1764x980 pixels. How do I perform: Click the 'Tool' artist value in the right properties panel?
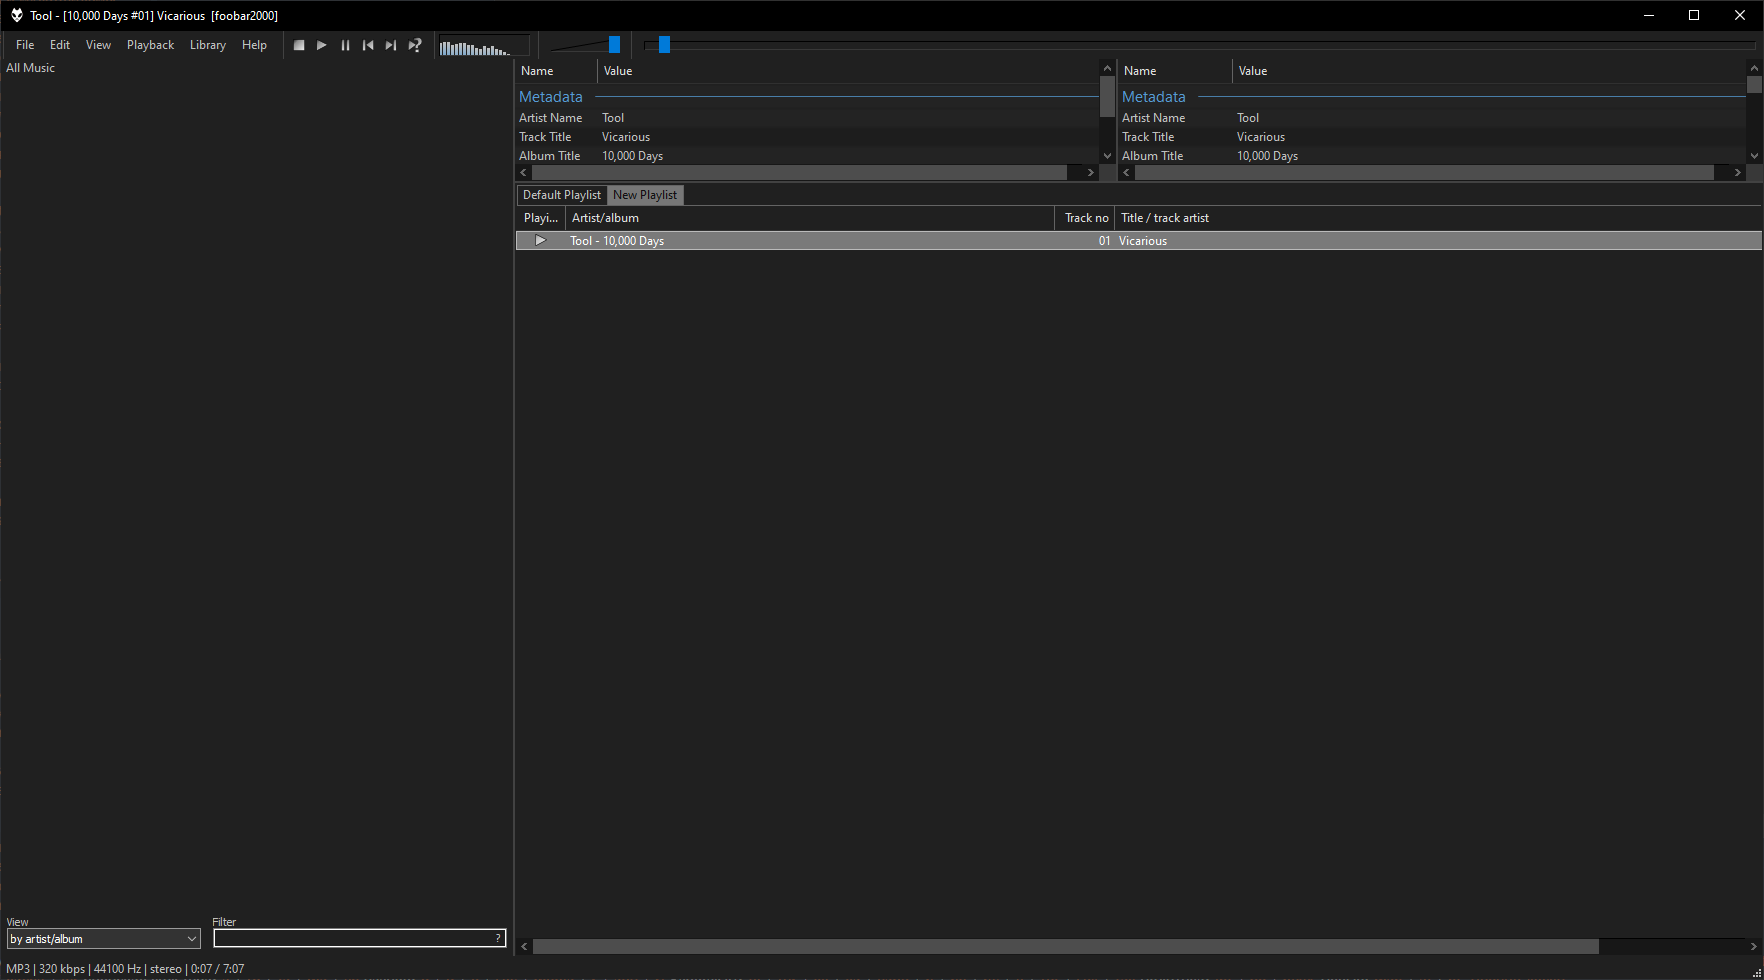(1248, 118)
